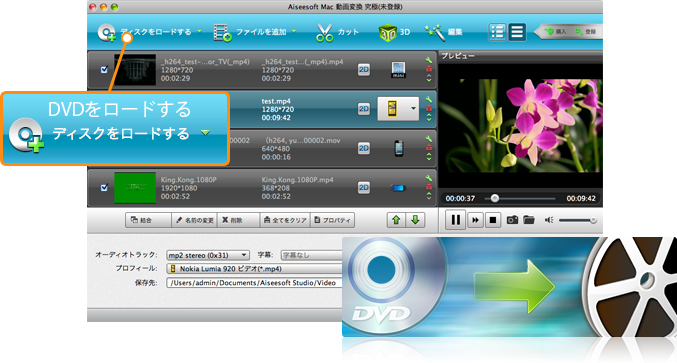Uncheck the King.Kong.1080P file checkbox
The width and height of the screenshot is (677, 363).
point(104,187)
